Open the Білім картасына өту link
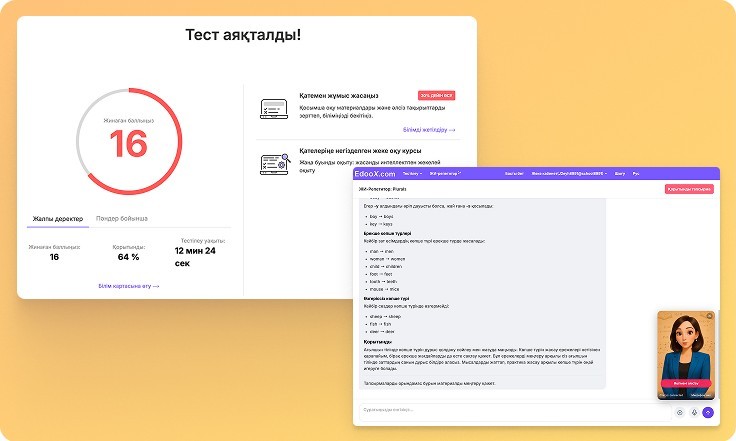Image resolution: width=736 pixels, height=441 pixels. click(x=129, y=286)
